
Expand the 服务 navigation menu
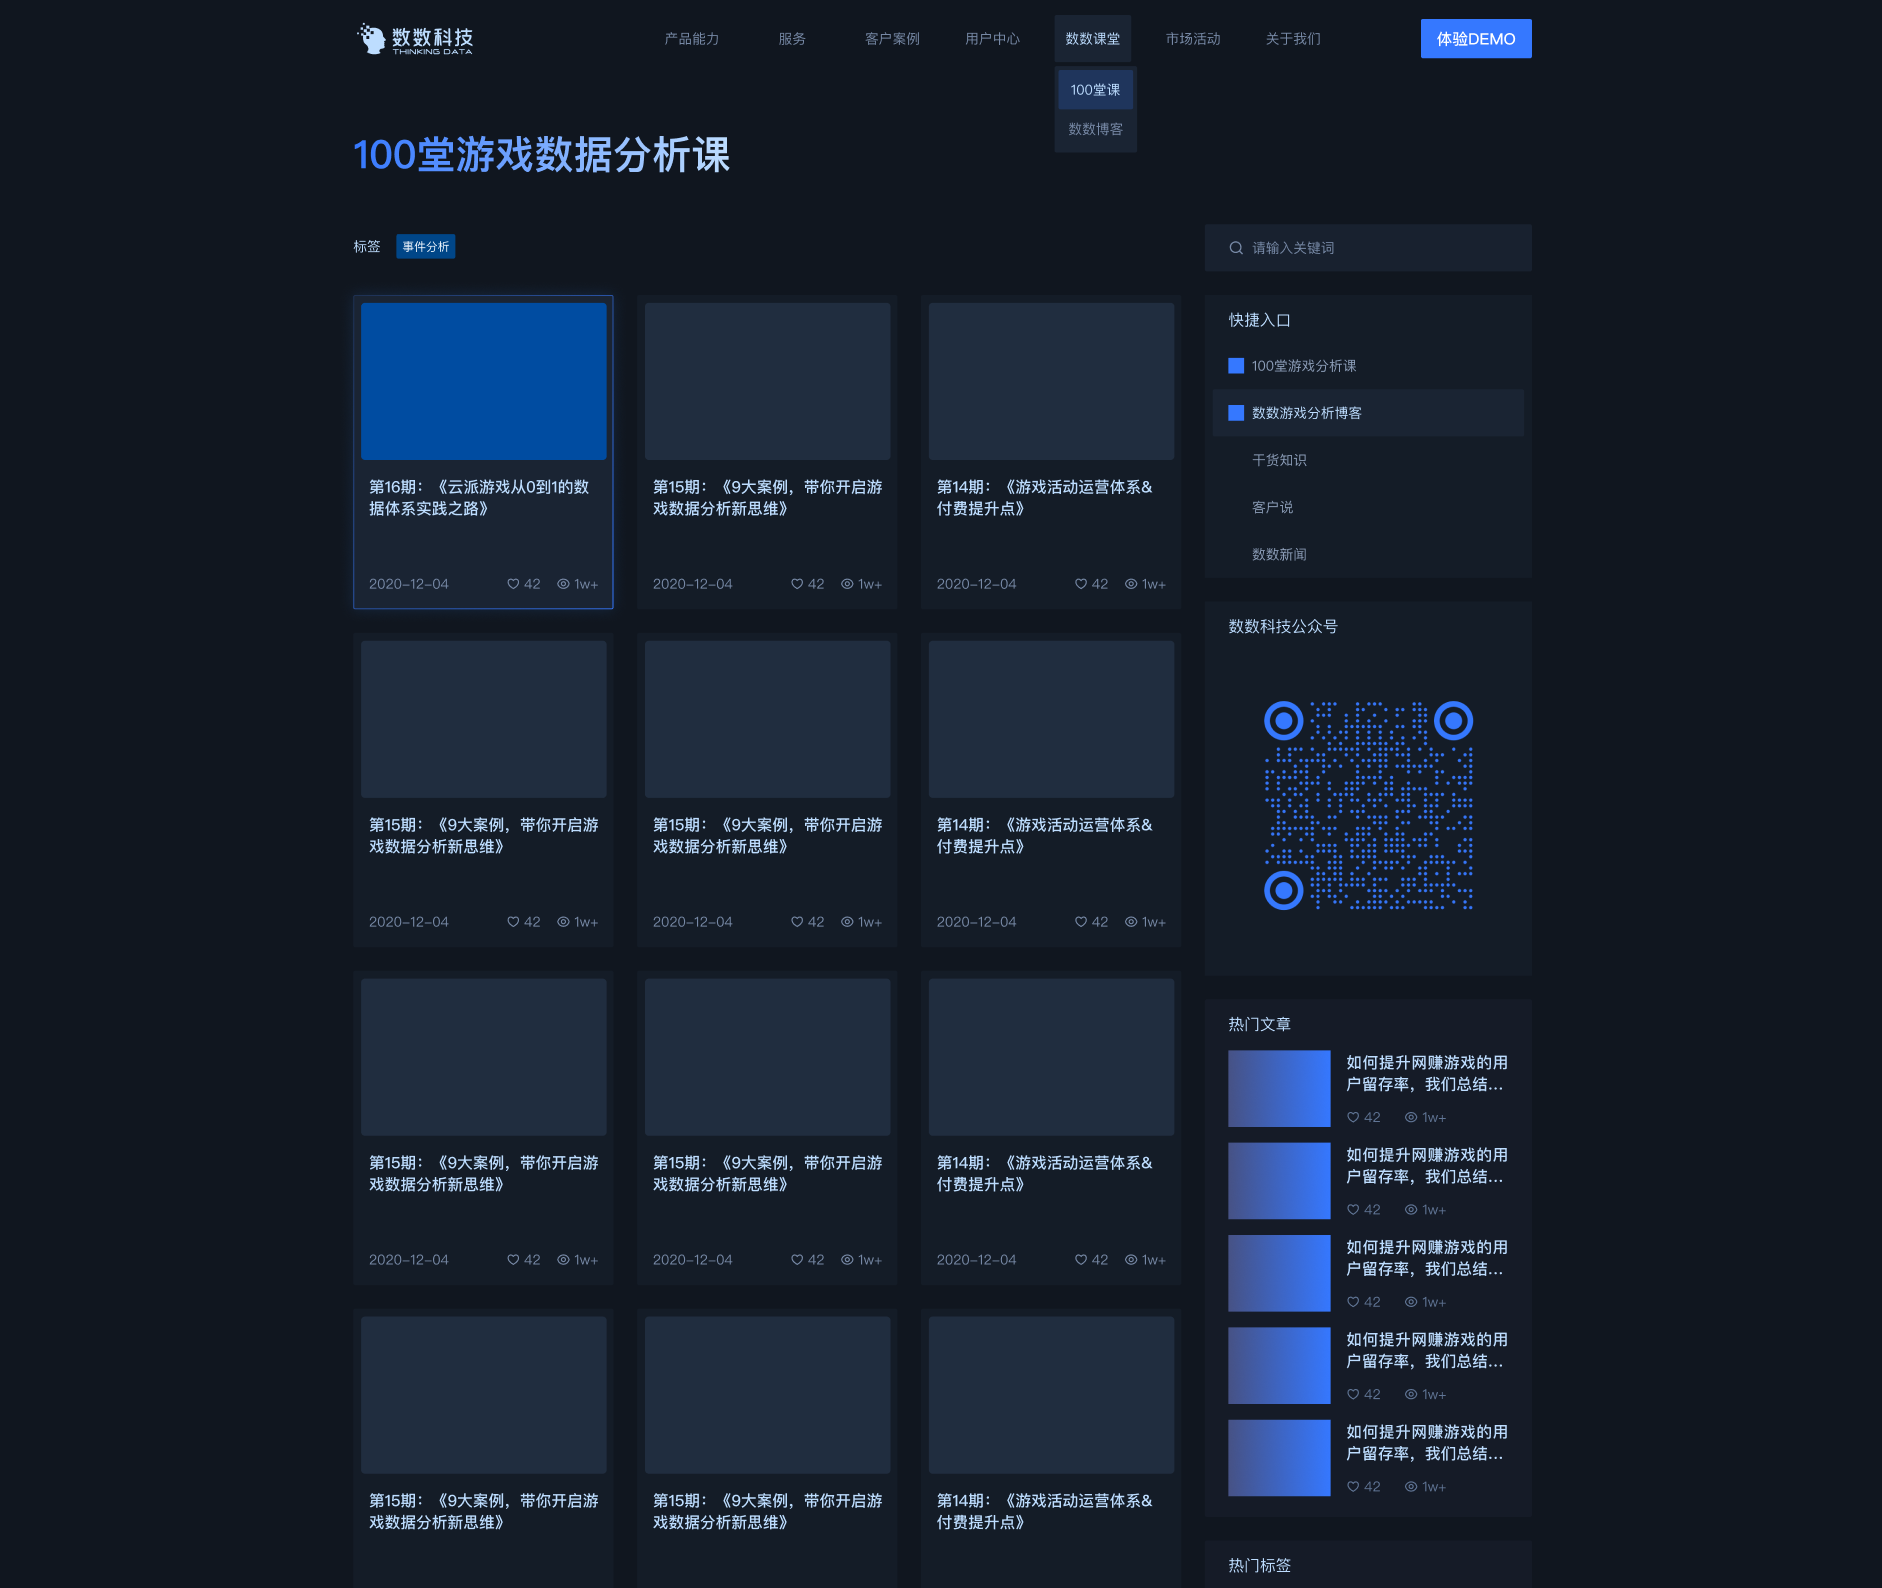792,39
